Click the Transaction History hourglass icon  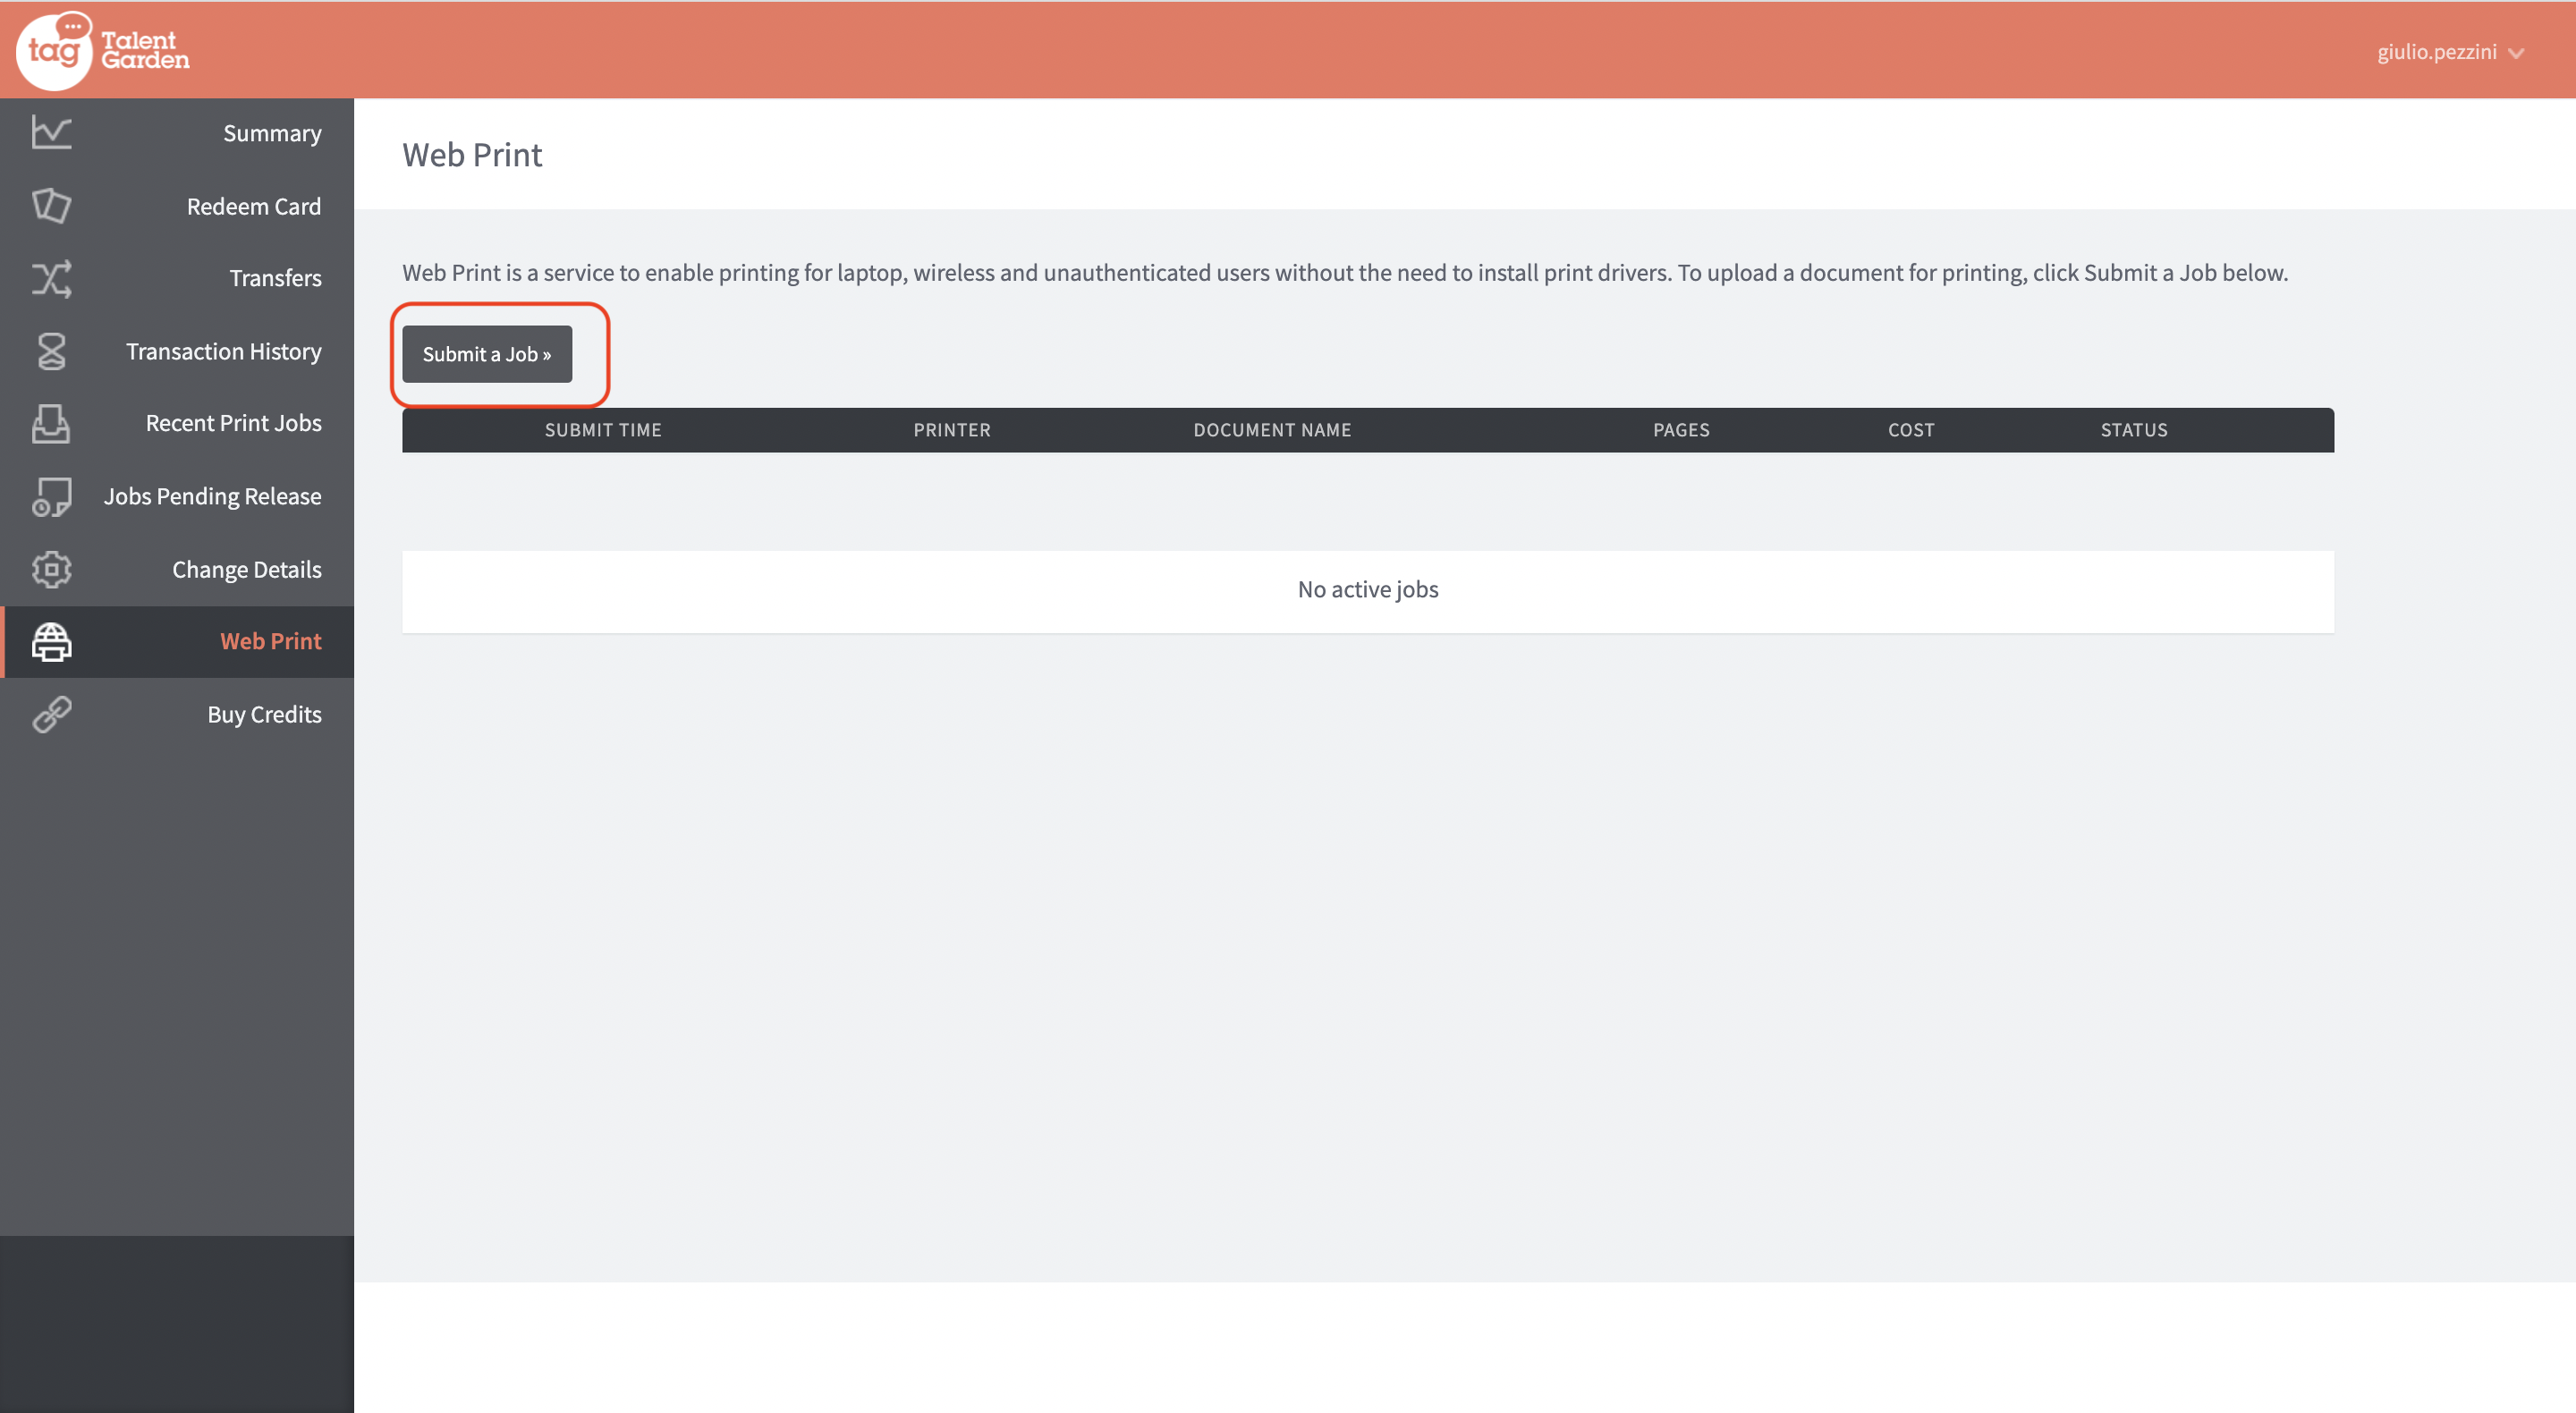tap(51, 351)
